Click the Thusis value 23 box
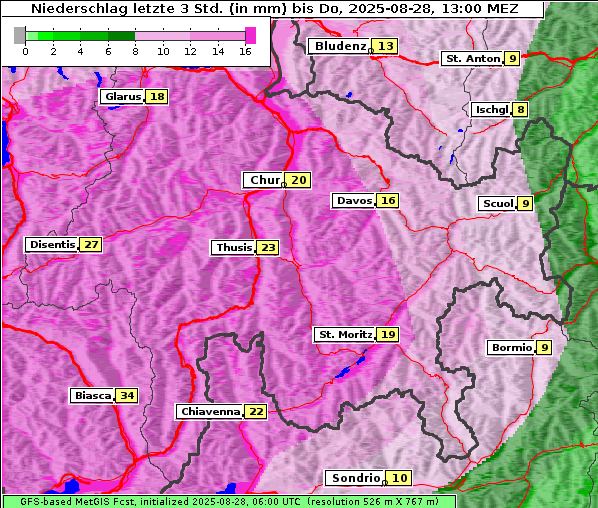Image resolution: width=598 pixels, height=508 pixels. pos(268,248)
